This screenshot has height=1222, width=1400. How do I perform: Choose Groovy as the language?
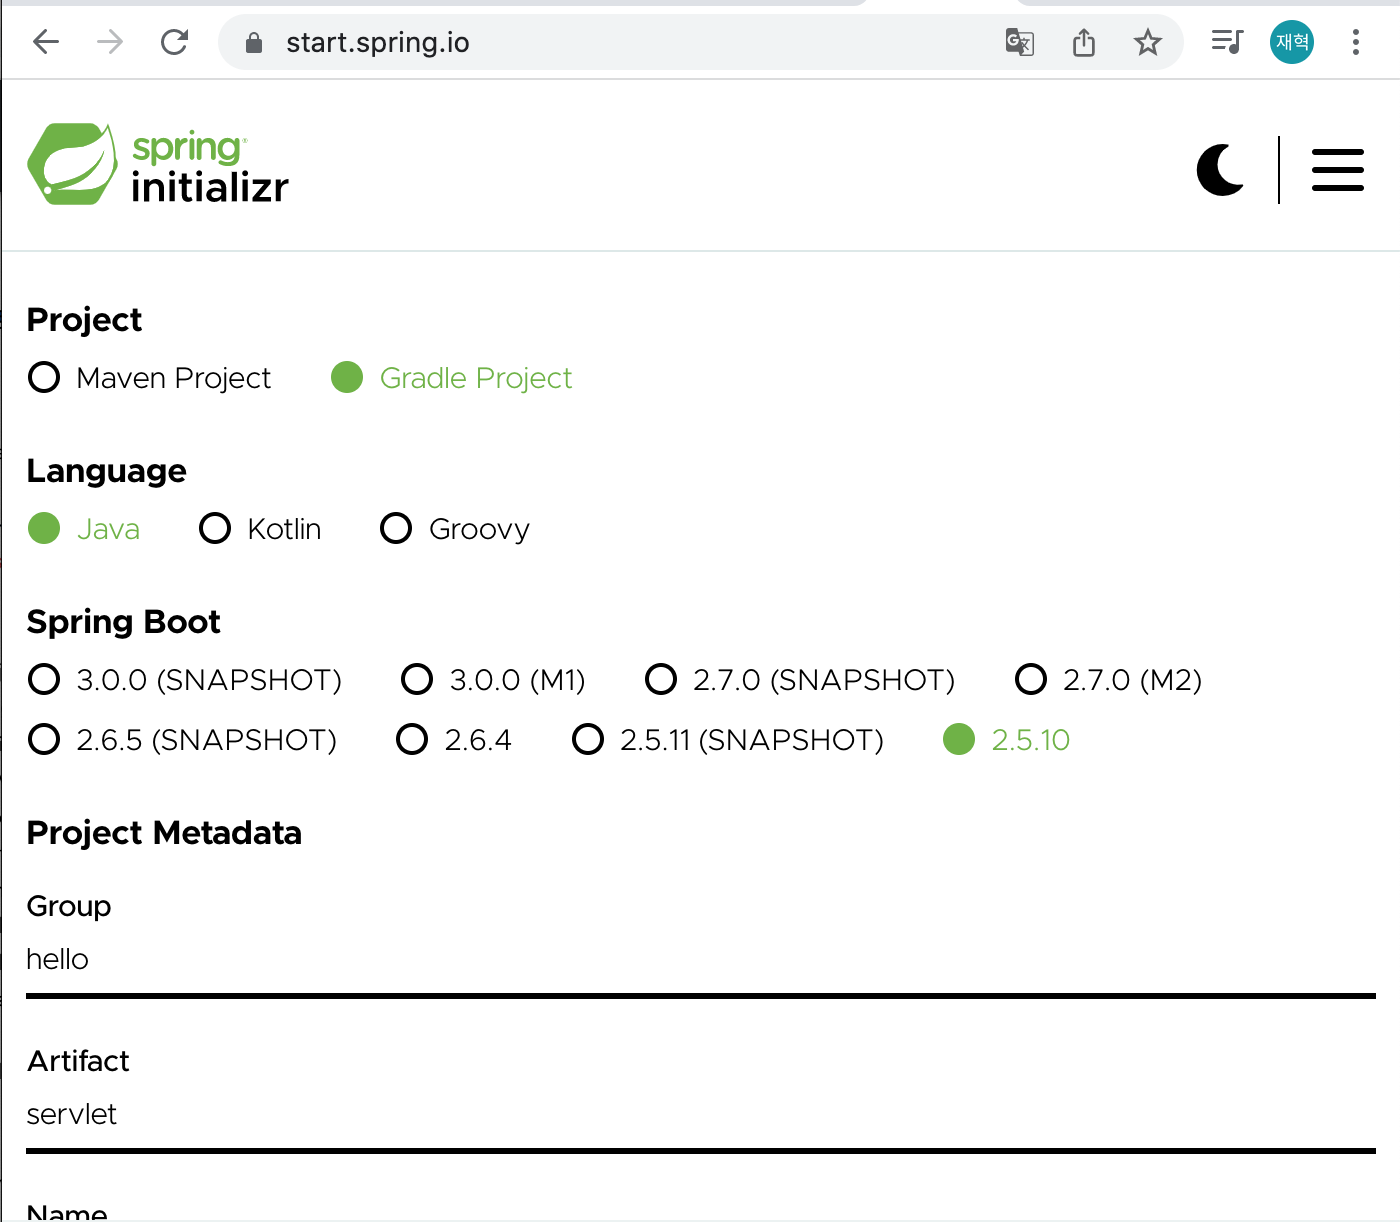[x=455, y=529]
